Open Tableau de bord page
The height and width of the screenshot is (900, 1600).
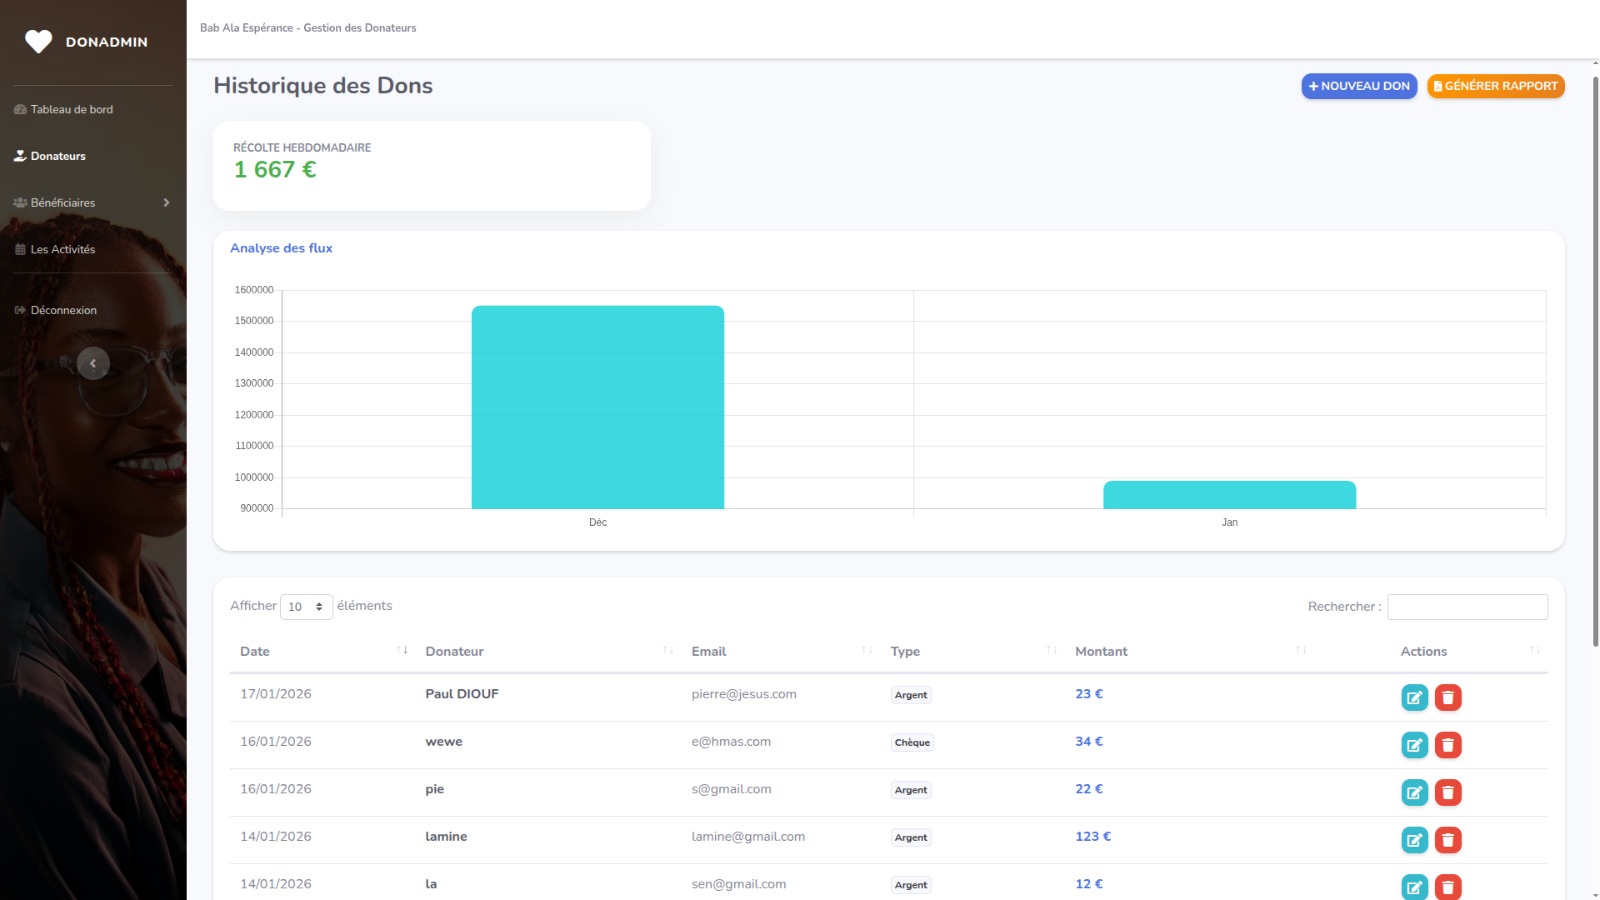click(x=71, y=110)
